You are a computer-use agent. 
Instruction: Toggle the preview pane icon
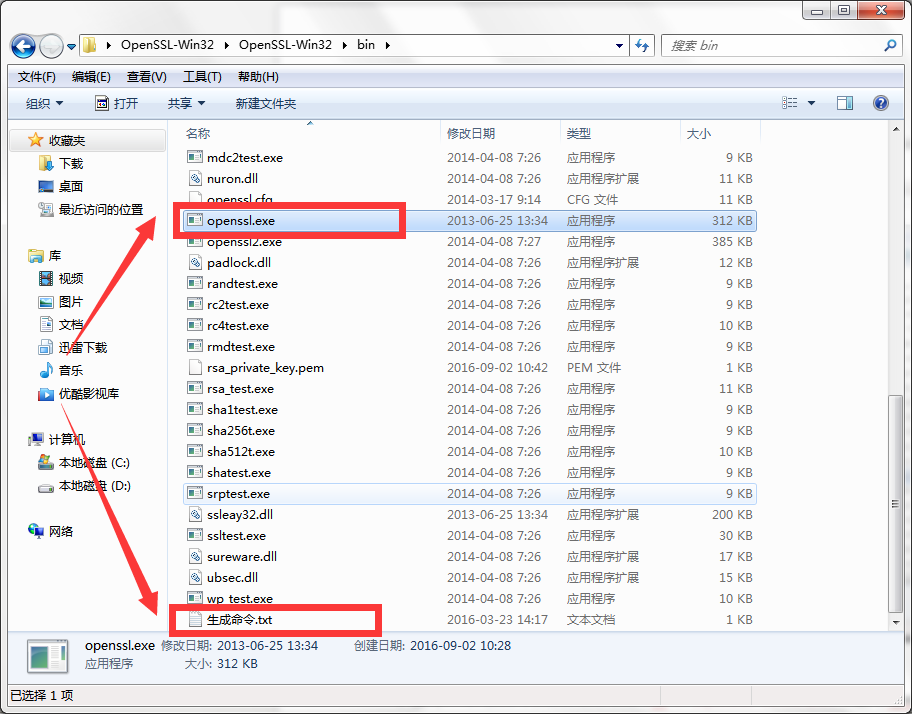[845, 103]
